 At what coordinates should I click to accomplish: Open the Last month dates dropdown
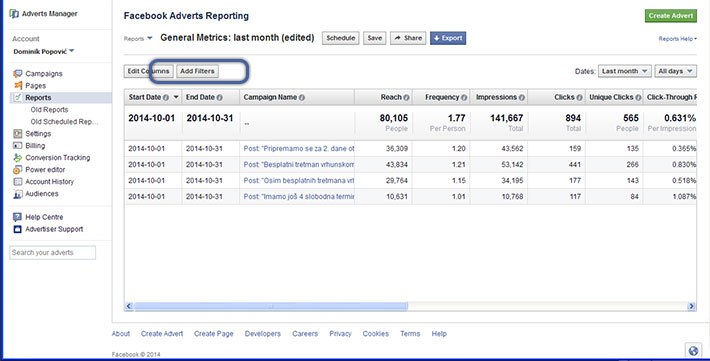[x=625, y=71]
